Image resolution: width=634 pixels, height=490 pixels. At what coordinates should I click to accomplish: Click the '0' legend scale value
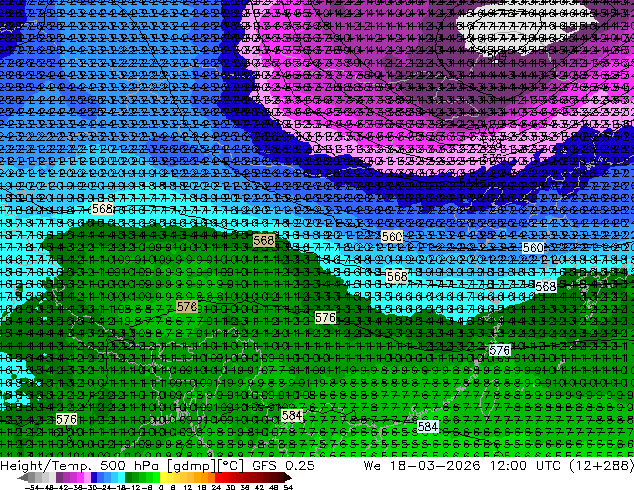161,487
